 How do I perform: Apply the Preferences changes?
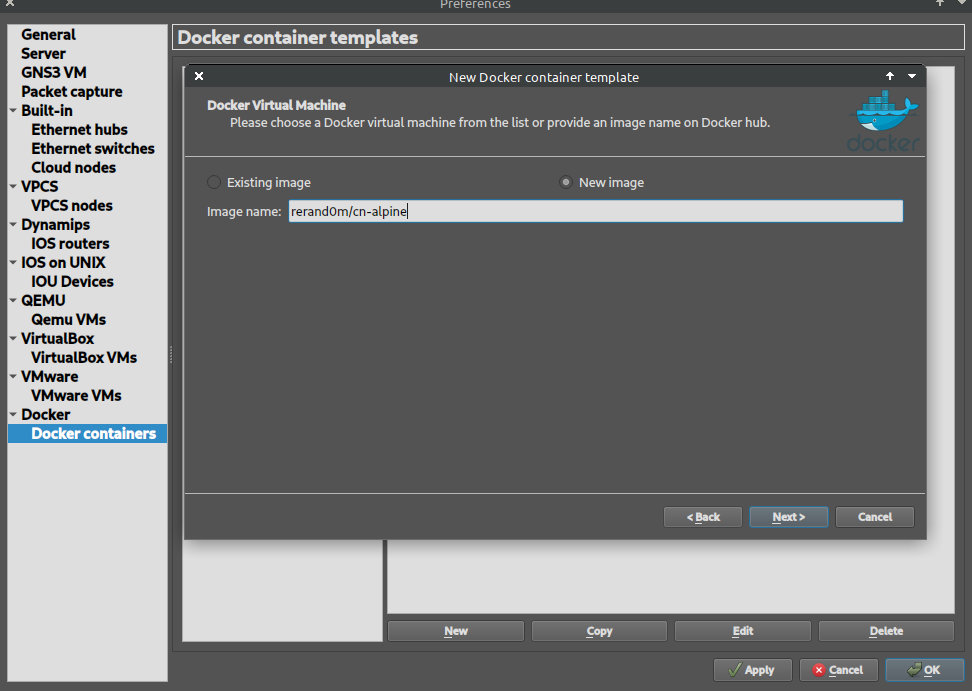[x=753, y=670]
